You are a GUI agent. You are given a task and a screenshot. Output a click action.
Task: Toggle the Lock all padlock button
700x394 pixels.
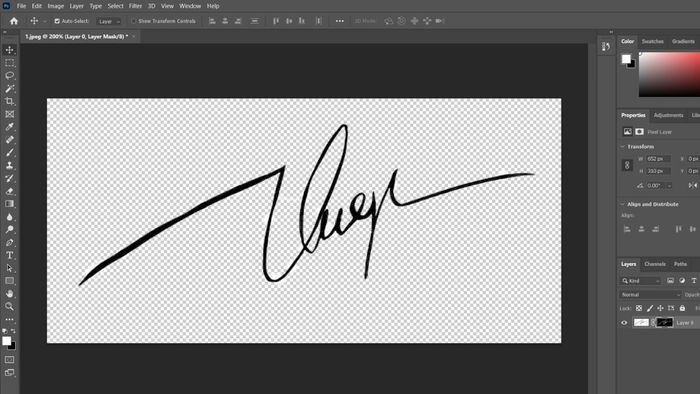pyautogui.click(x=682, y=308)
